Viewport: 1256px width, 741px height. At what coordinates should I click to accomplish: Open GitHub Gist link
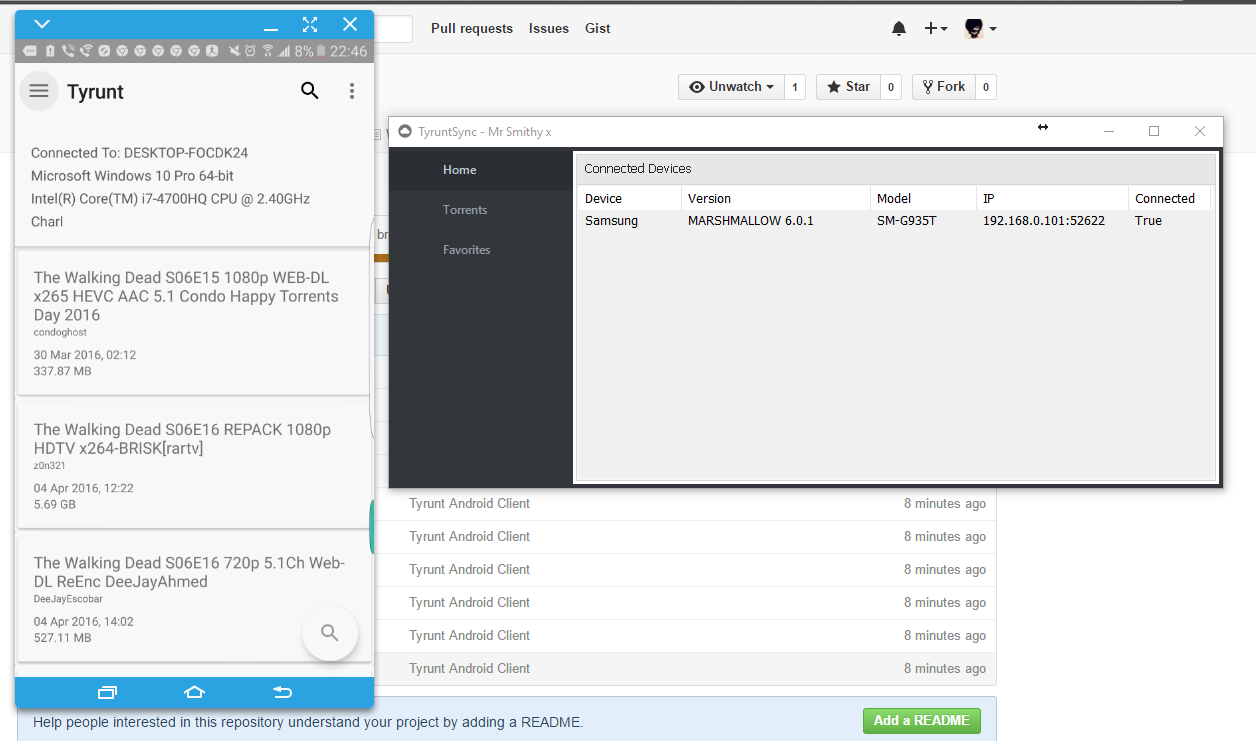pyautogui.click(x=598, y=29)
